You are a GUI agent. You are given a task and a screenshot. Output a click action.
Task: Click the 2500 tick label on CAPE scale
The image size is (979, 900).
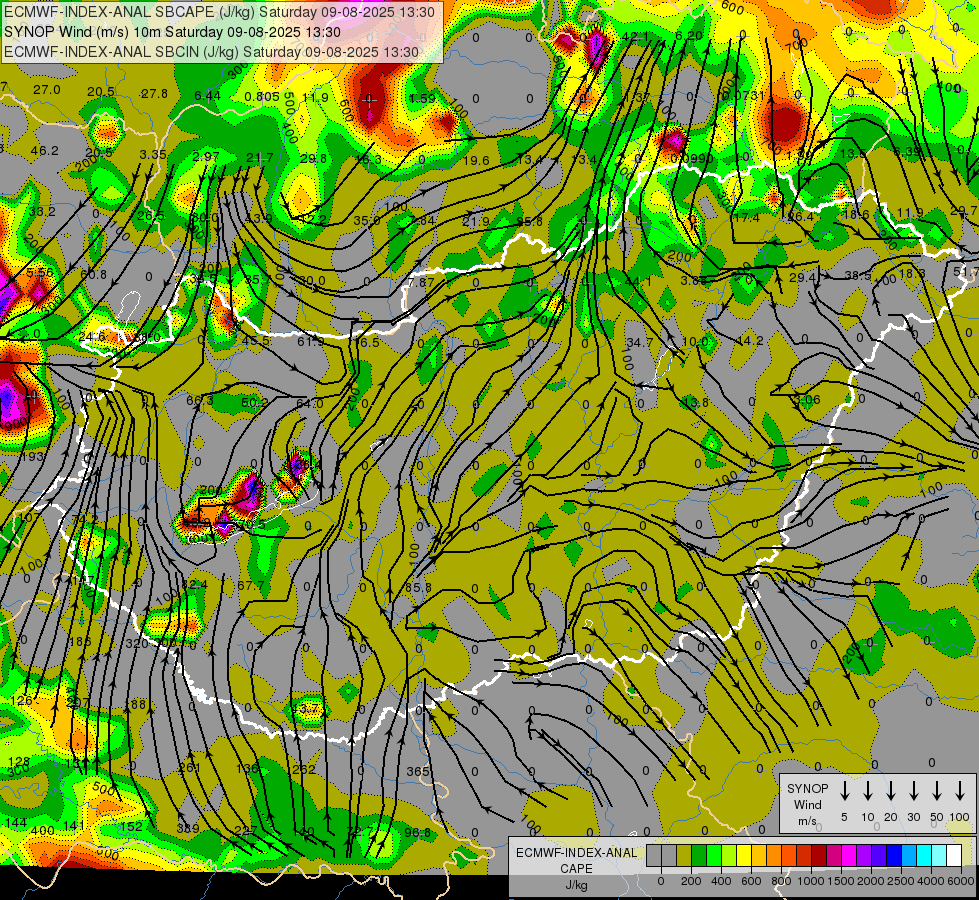click(x=901, y=881)
